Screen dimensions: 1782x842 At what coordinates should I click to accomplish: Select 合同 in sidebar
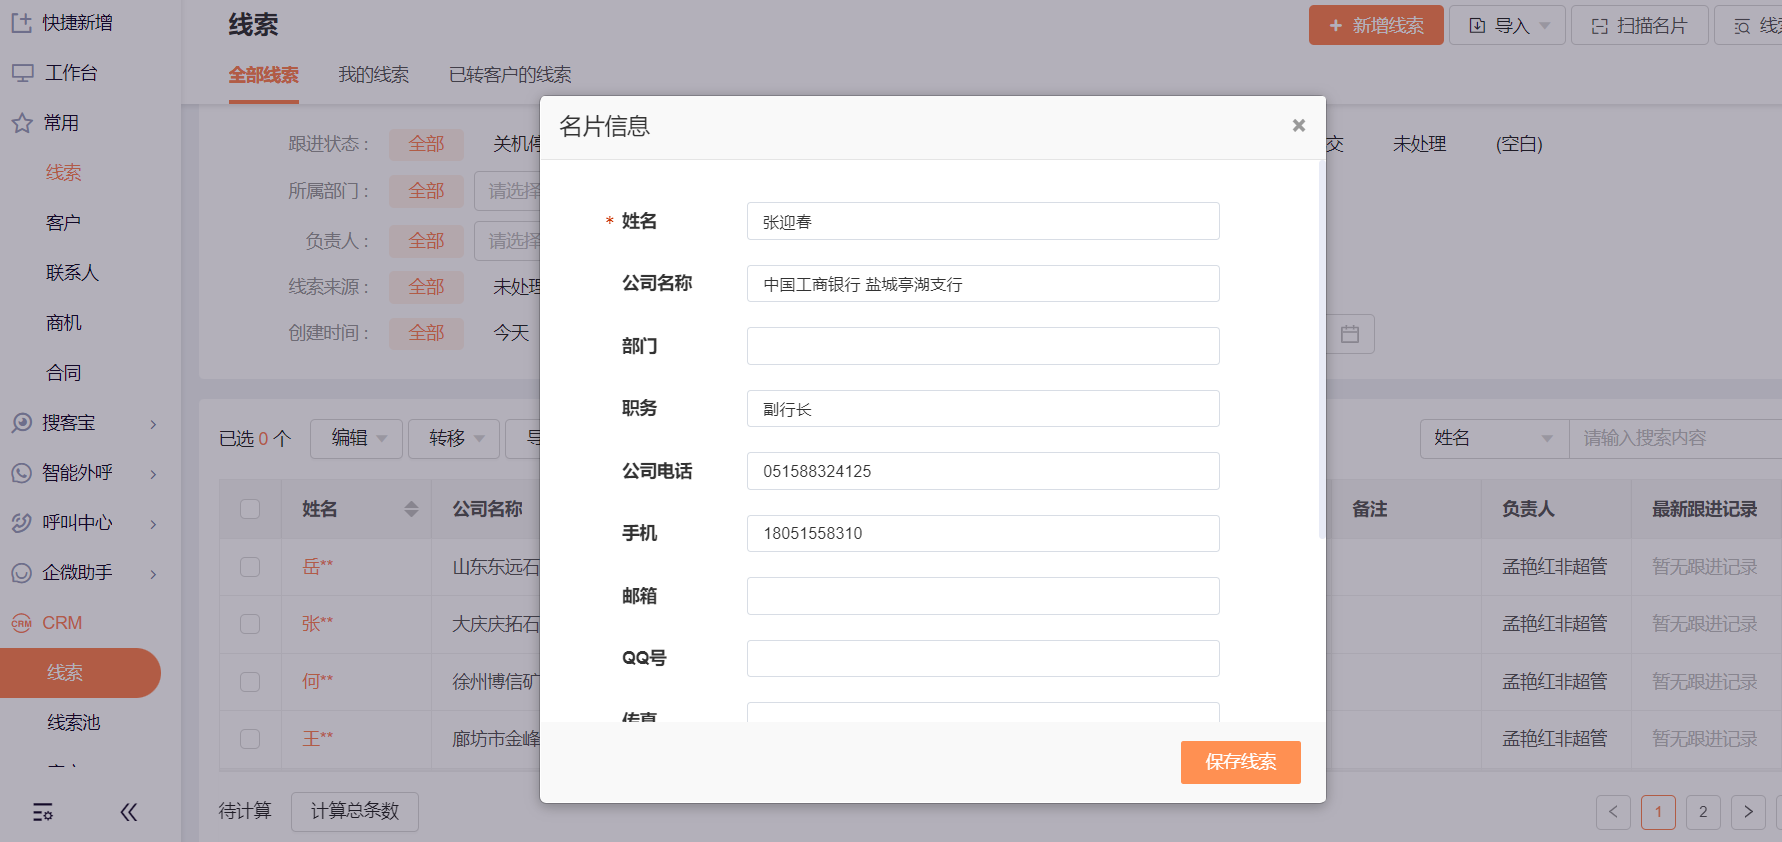tap(64, 373)
